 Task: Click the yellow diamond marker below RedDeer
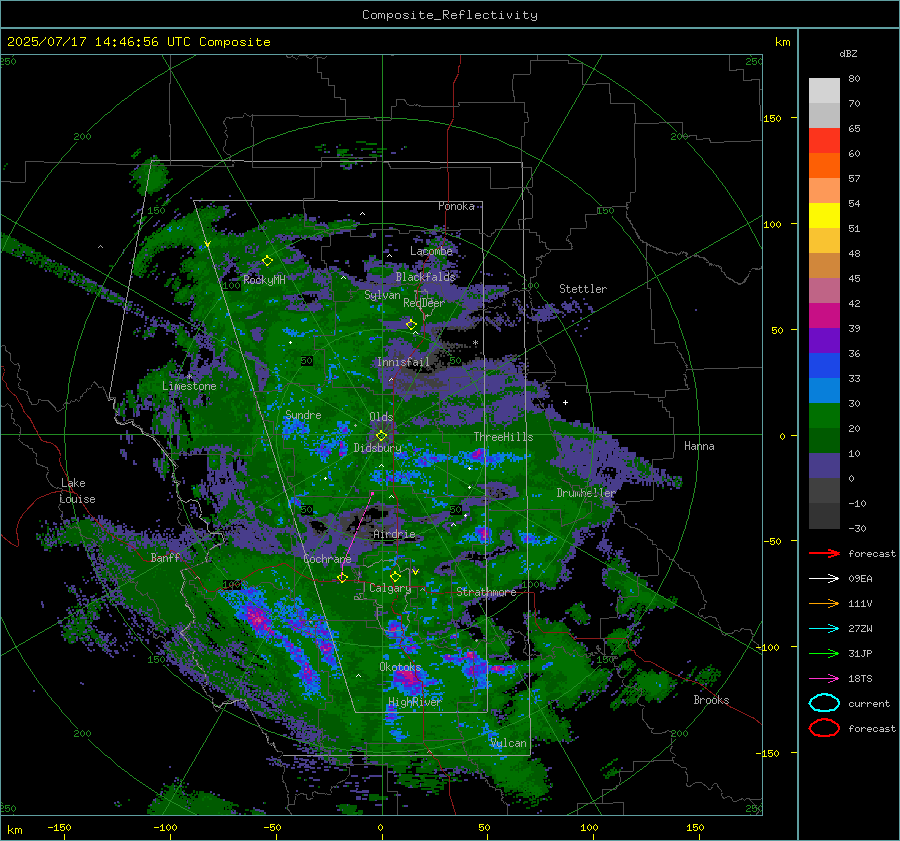click(x=411, y=325)
